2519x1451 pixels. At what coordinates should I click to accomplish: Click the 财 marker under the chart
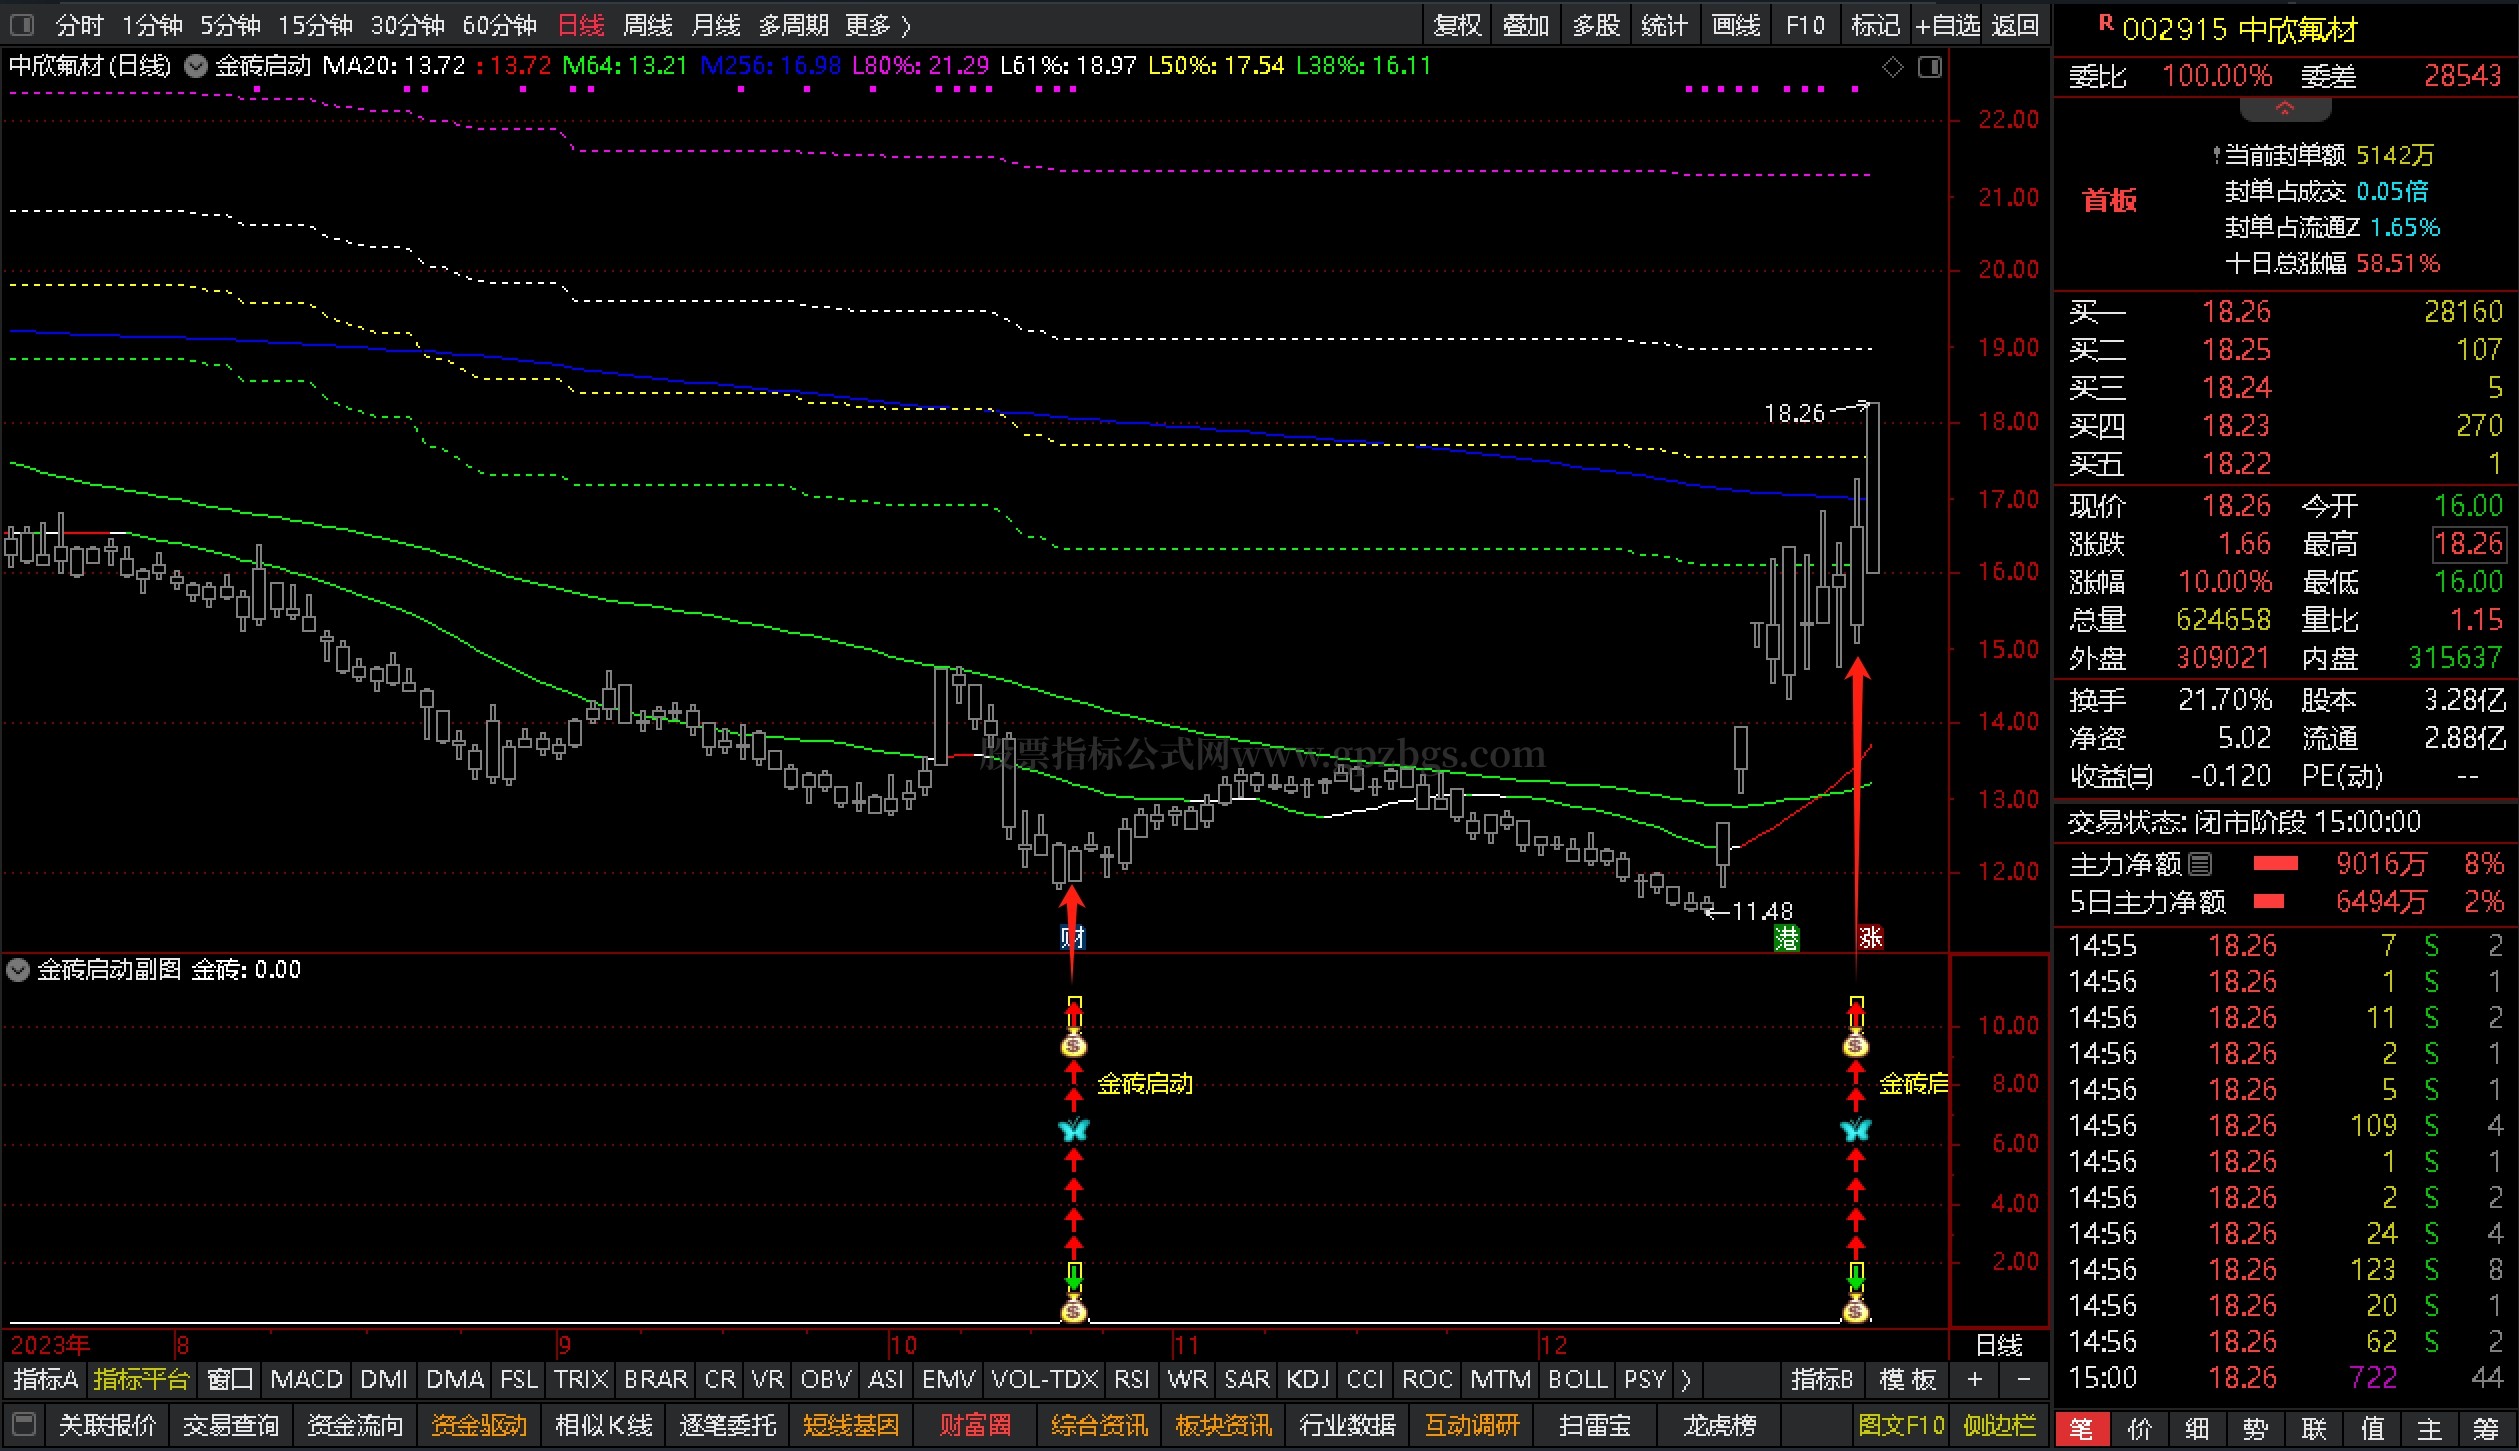[1072, 937]
